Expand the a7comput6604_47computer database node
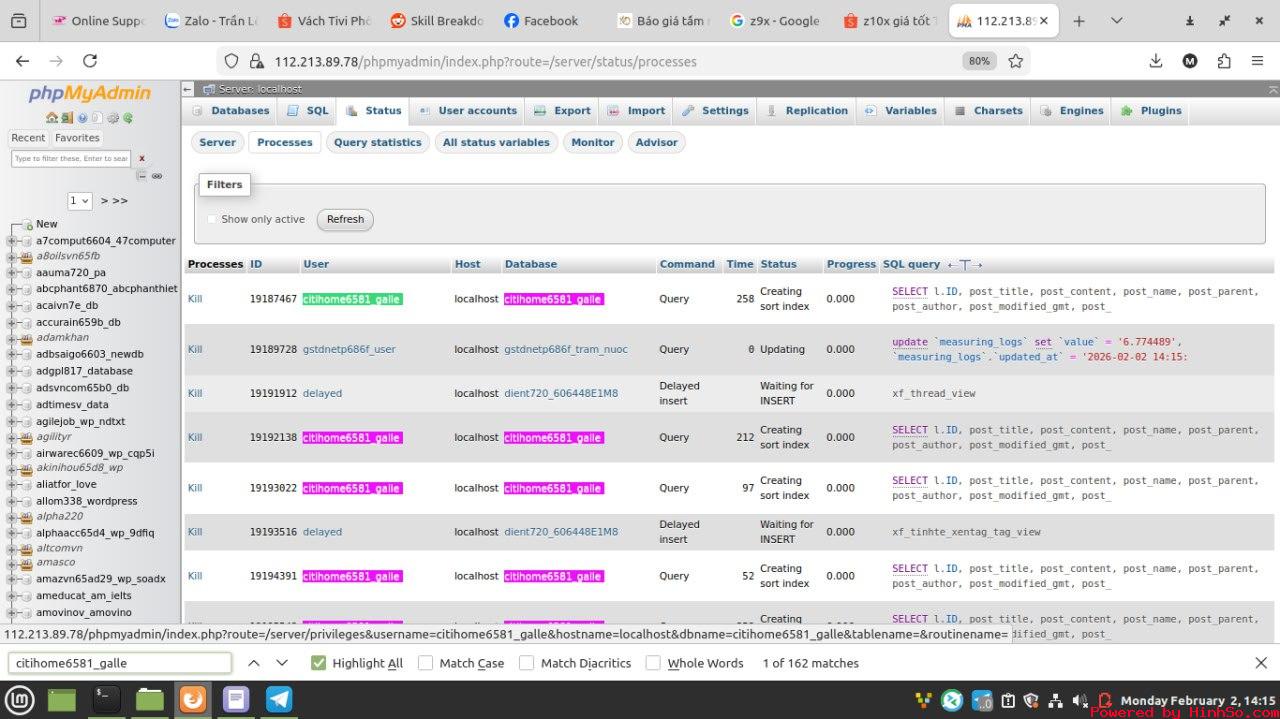 click(12, 241)
